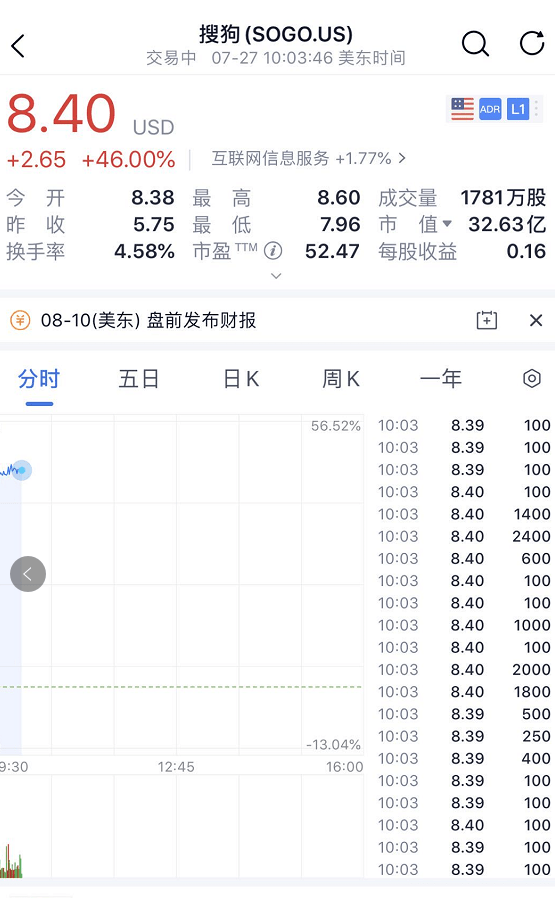Tap the yen coin earnings icon
The width and height of the screenshot is (555, 898).
pos(20,320)
